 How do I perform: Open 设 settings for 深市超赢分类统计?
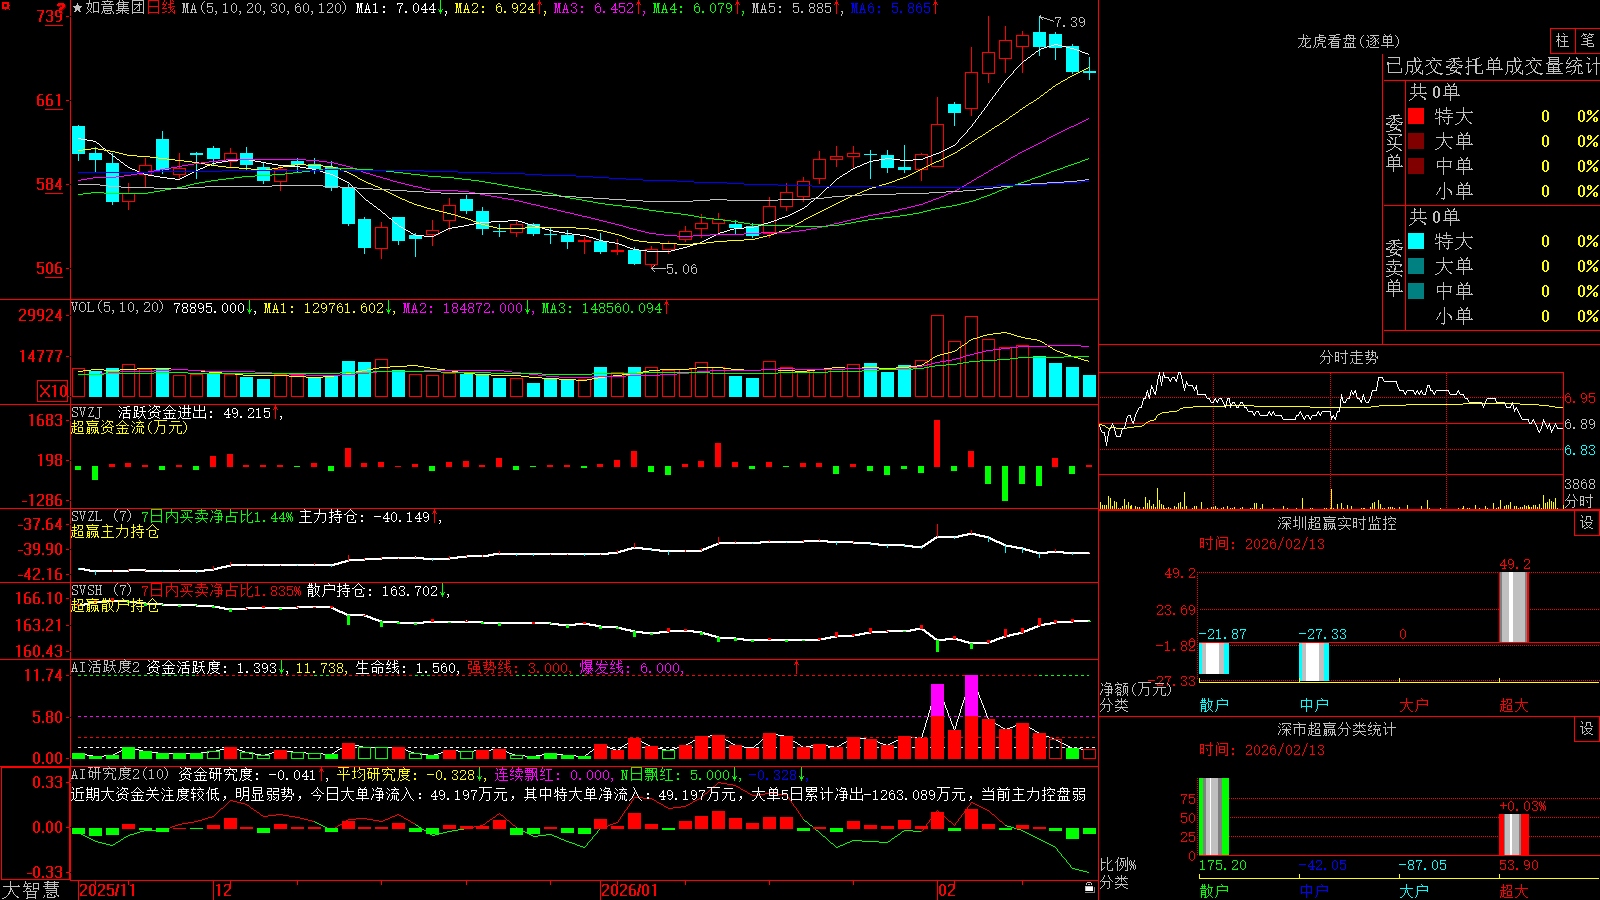tap(1586, 729)
